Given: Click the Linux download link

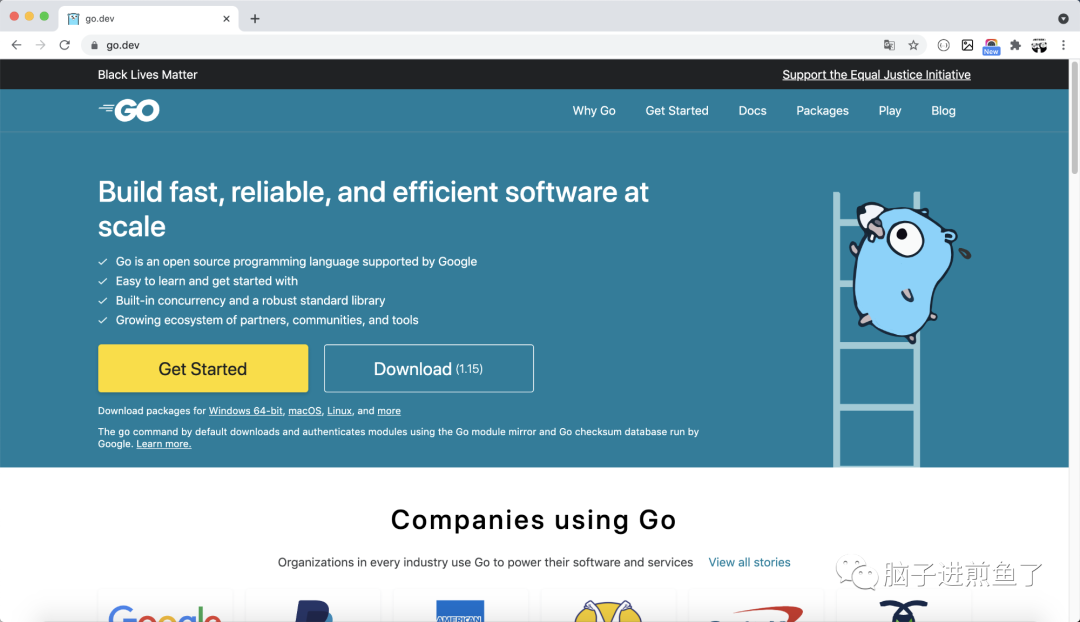Looking at the screenshot, I should tap(339, 411).
